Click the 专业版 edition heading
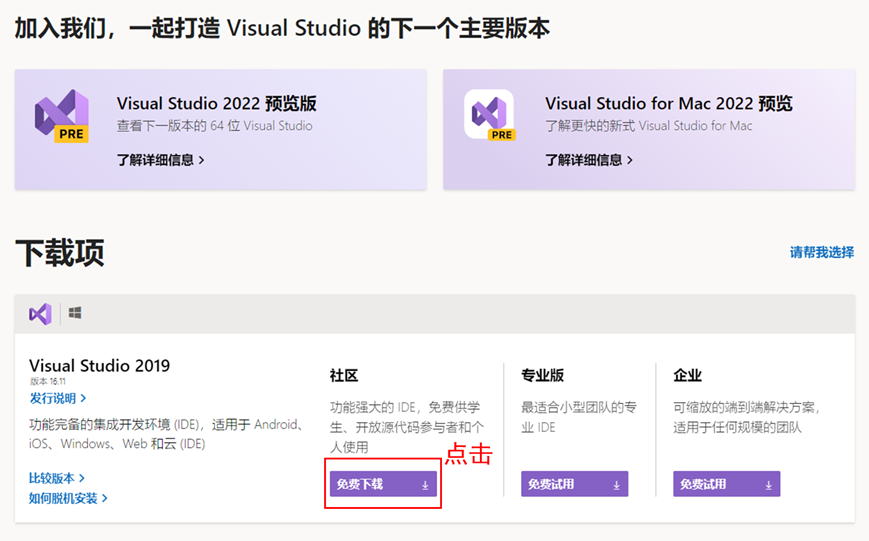869x541 pixels. click(543, 375)
